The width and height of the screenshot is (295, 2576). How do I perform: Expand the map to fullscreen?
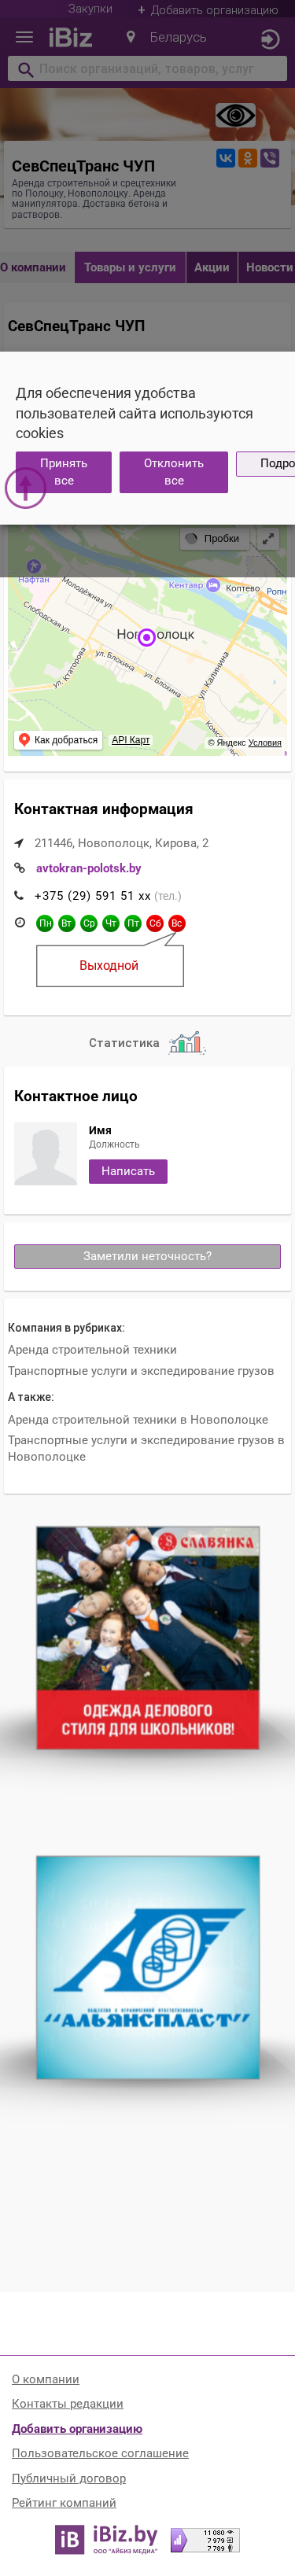coord(268,538)
